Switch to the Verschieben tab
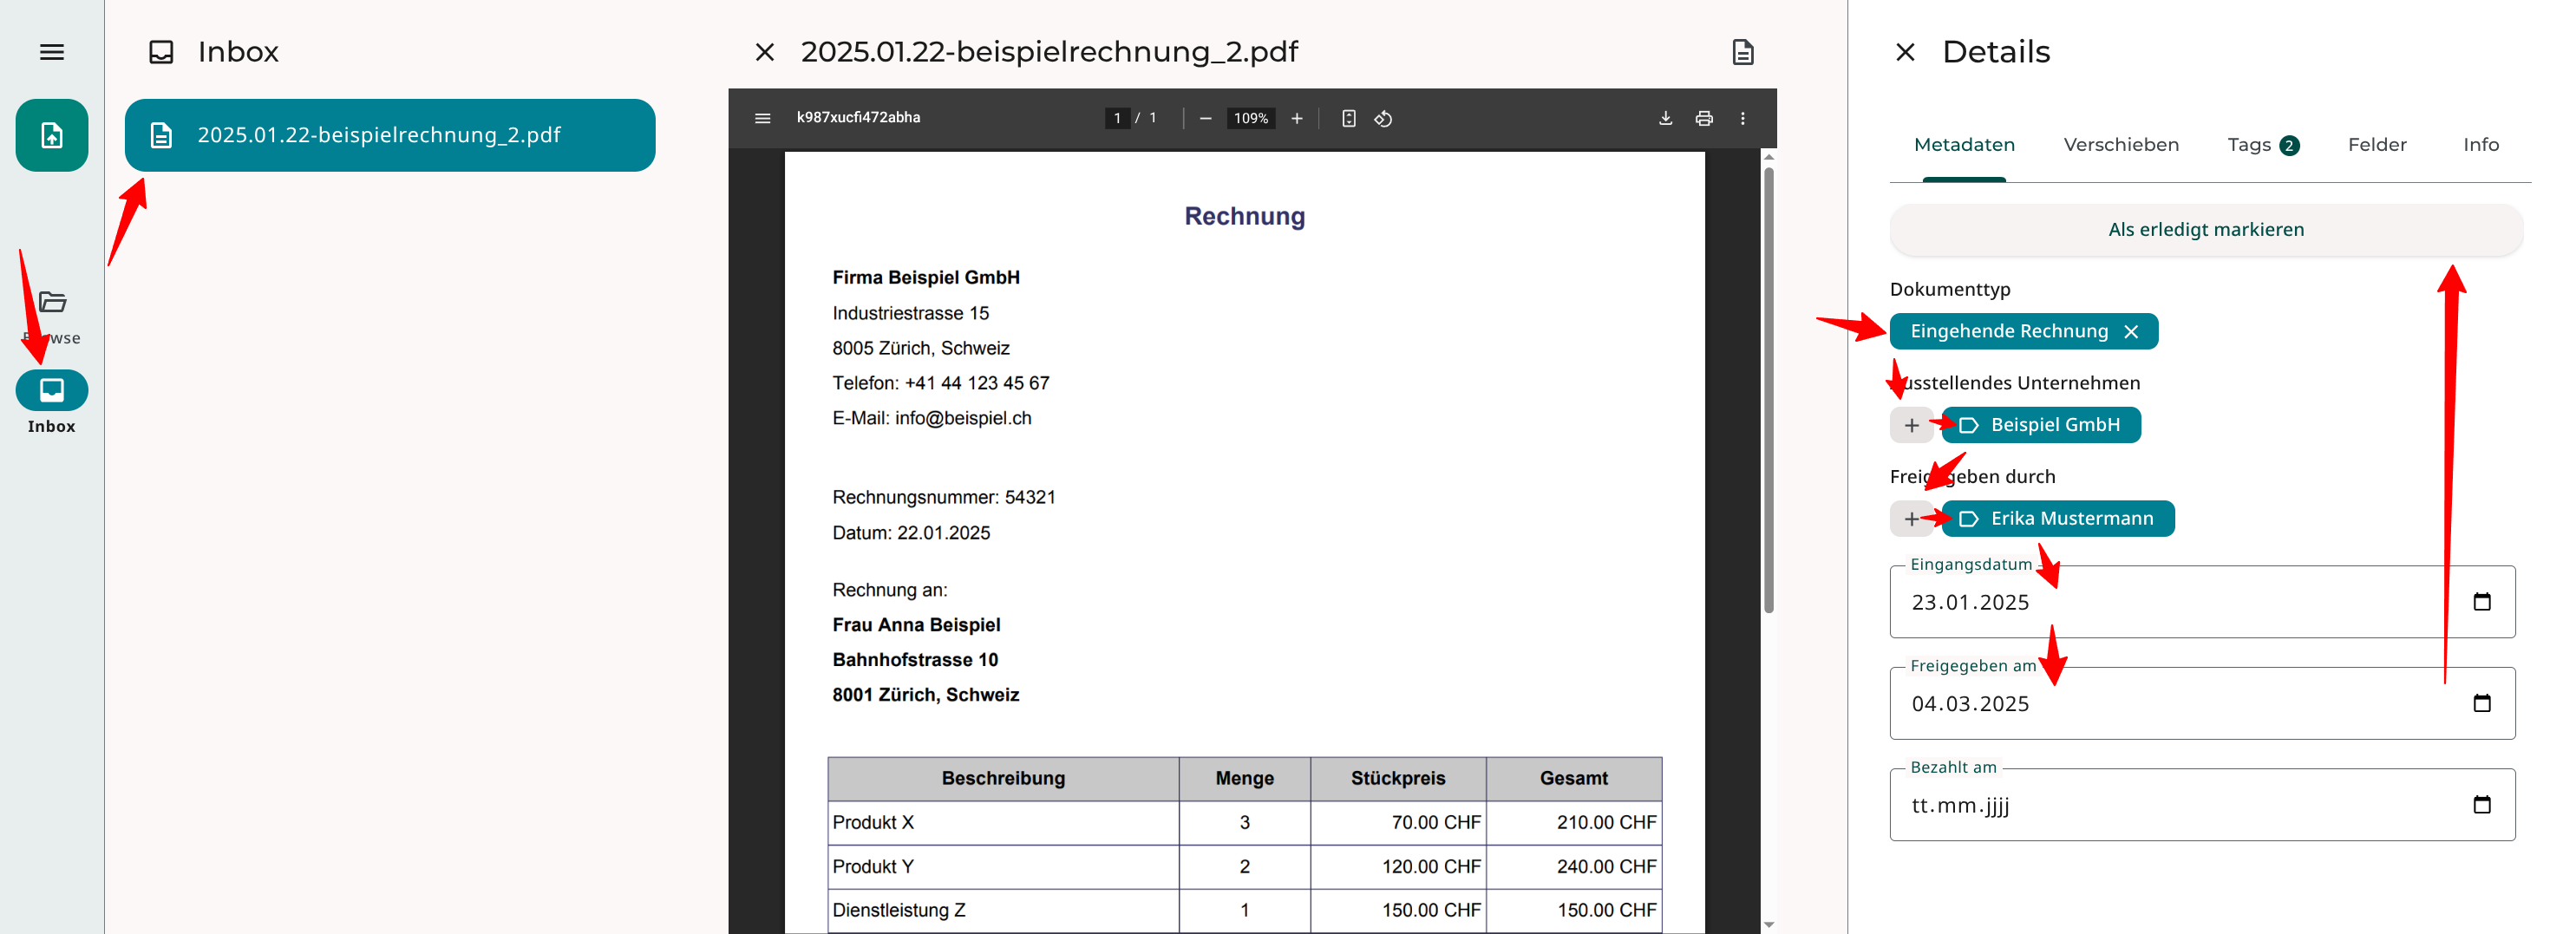 coord(2120,145)
